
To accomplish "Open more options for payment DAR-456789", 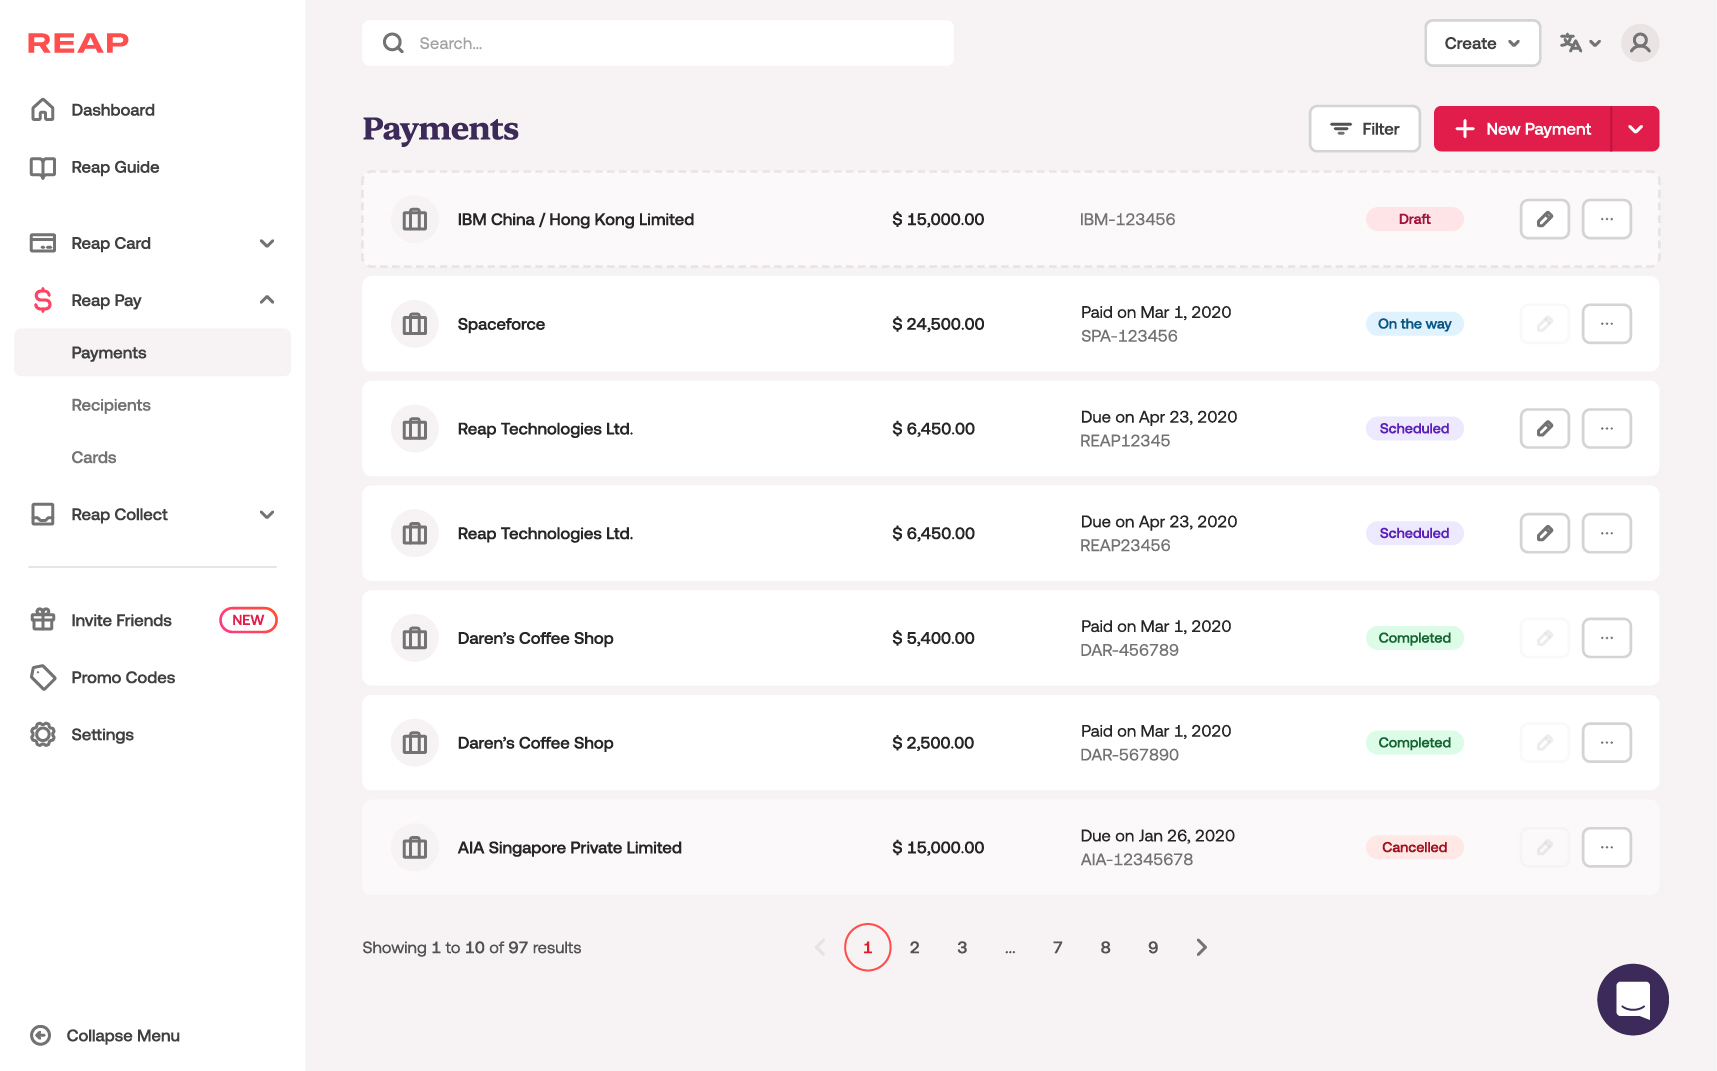I will [x=1606, y=638].
